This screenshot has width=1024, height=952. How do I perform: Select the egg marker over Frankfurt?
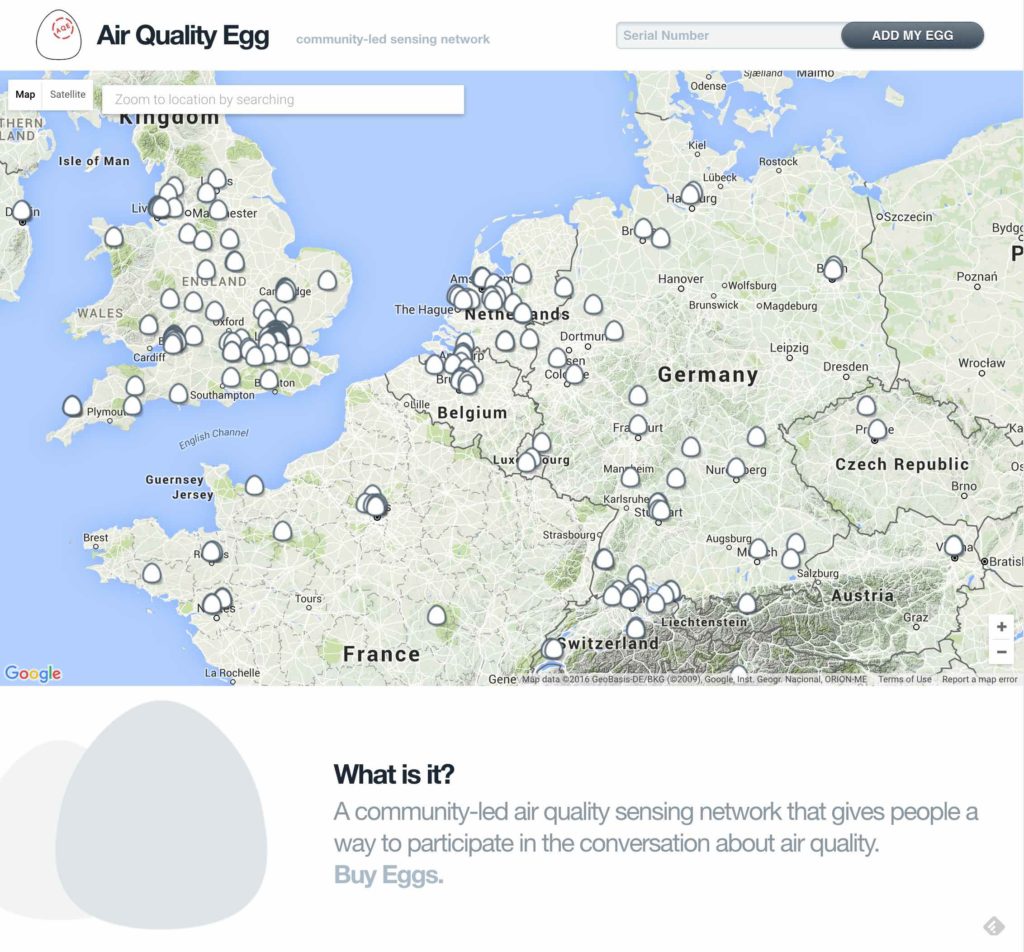pos(638,426)
